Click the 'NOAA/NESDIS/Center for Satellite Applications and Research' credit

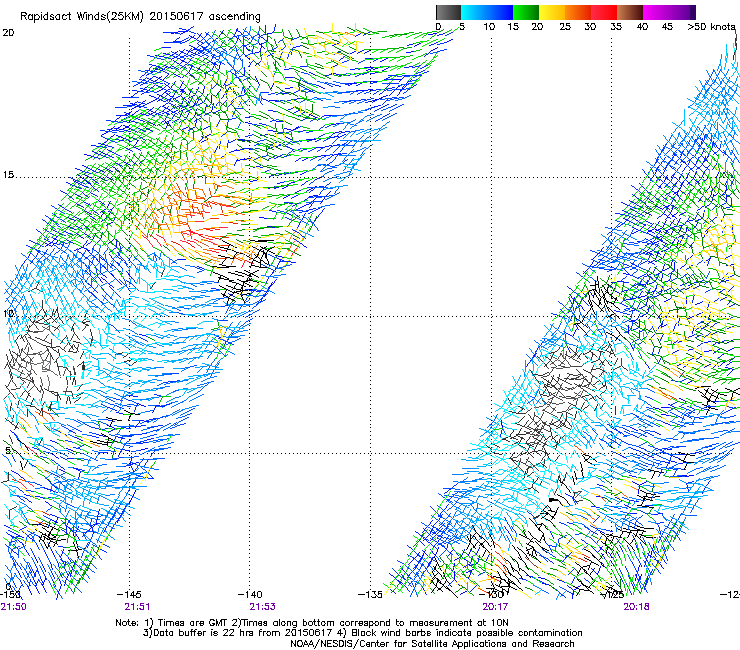tap(432, 644)
